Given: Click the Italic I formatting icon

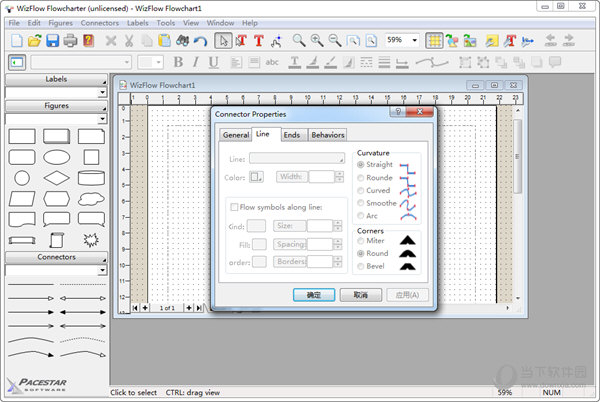Looking at the screenshot, I should pos(196,62).
